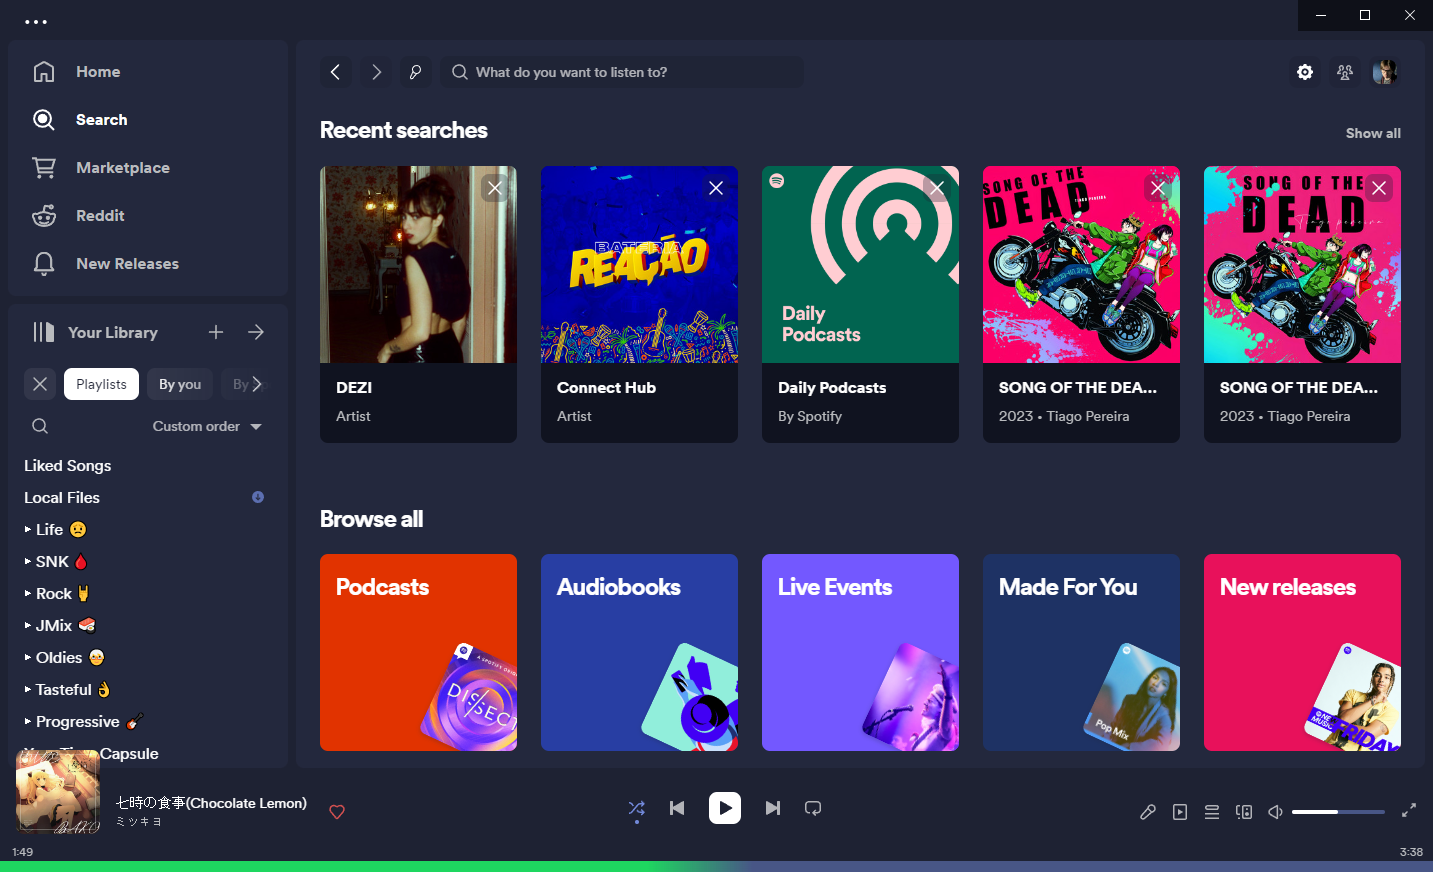
Task: Click the magnifier icon to search Your Library
Action: pos(40,426)
